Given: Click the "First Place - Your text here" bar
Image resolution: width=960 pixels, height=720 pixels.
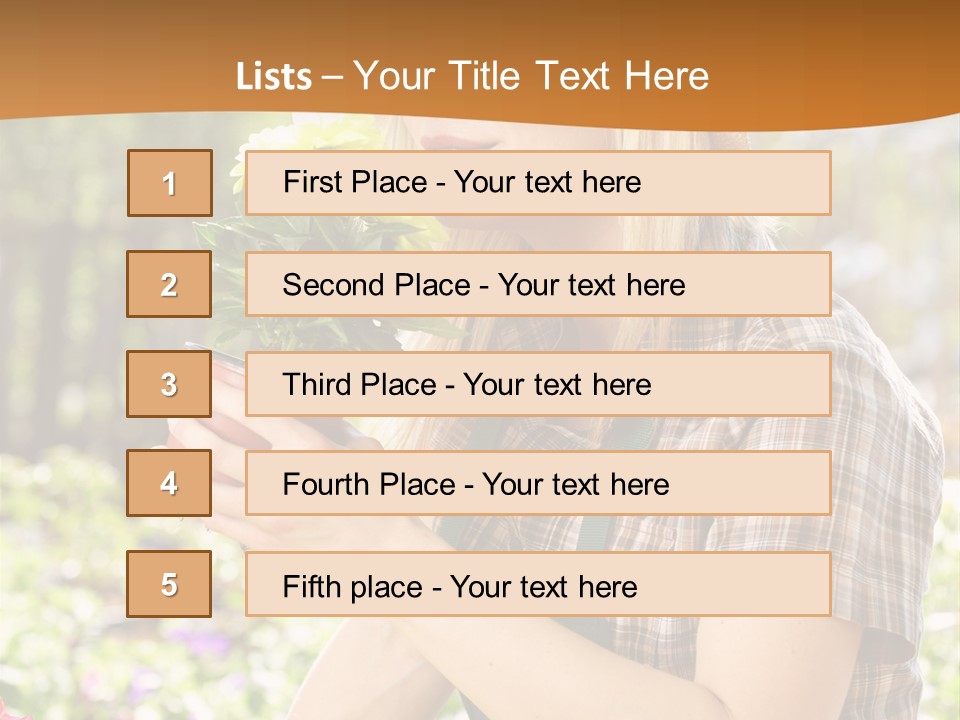Looking at the screenshot, I should click(538, 183).
